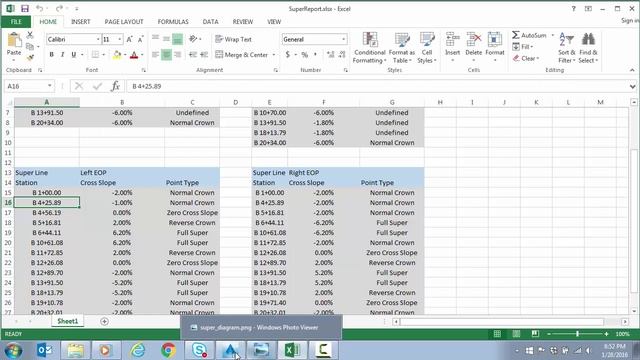Click the Paste clipboard icon
The width and height of the screenshot is (640, 360).
pos(14,40)
